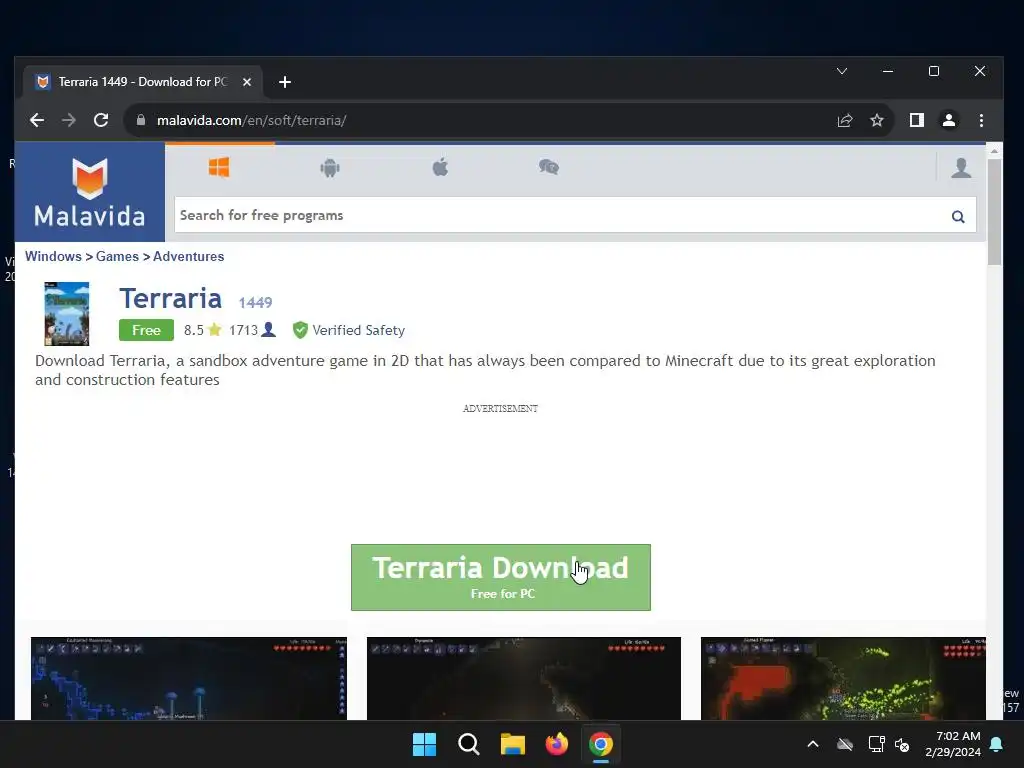Open the network tray icon
This screenshot has height=768, width=1024.
click(x=876, y=744)
